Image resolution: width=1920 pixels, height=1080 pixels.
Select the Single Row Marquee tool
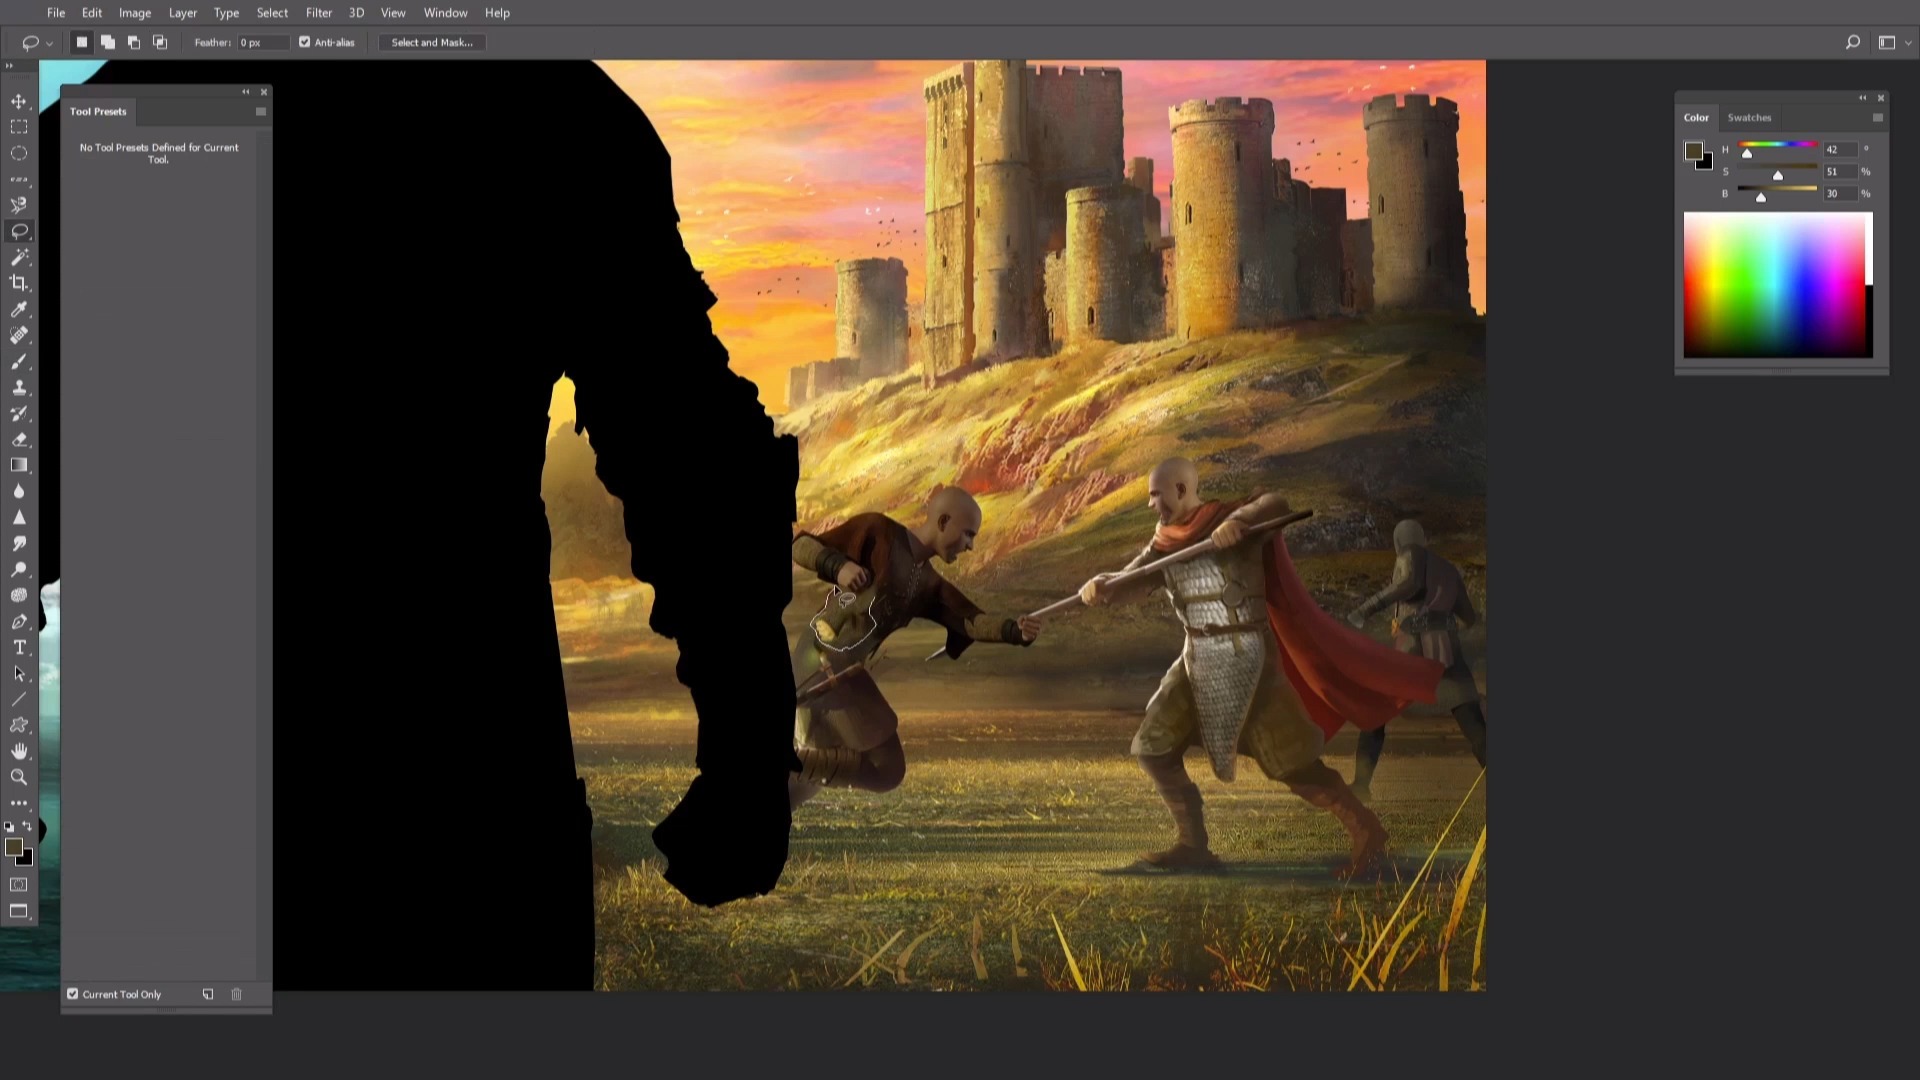(x=19, y=179)
